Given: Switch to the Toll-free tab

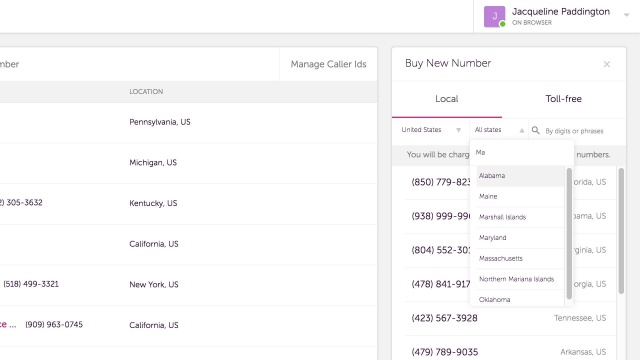Looking at the screenshot, I should tap(564, 99).
